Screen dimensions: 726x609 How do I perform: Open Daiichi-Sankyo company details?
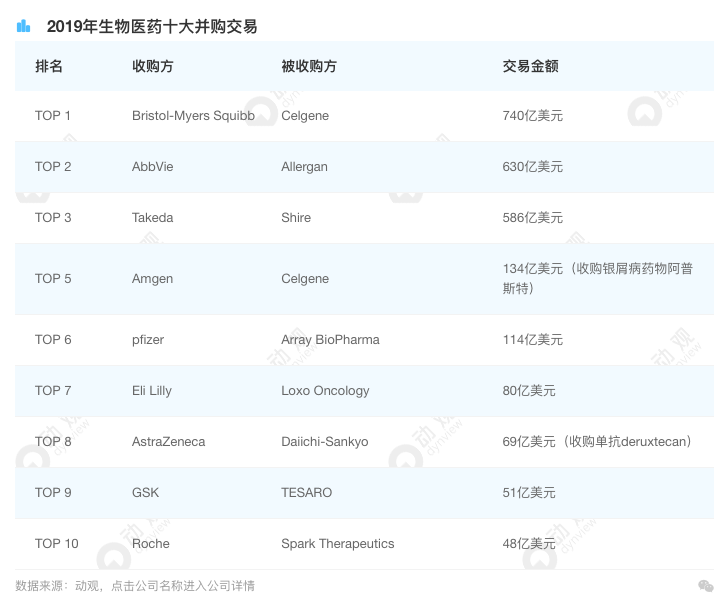325,442
